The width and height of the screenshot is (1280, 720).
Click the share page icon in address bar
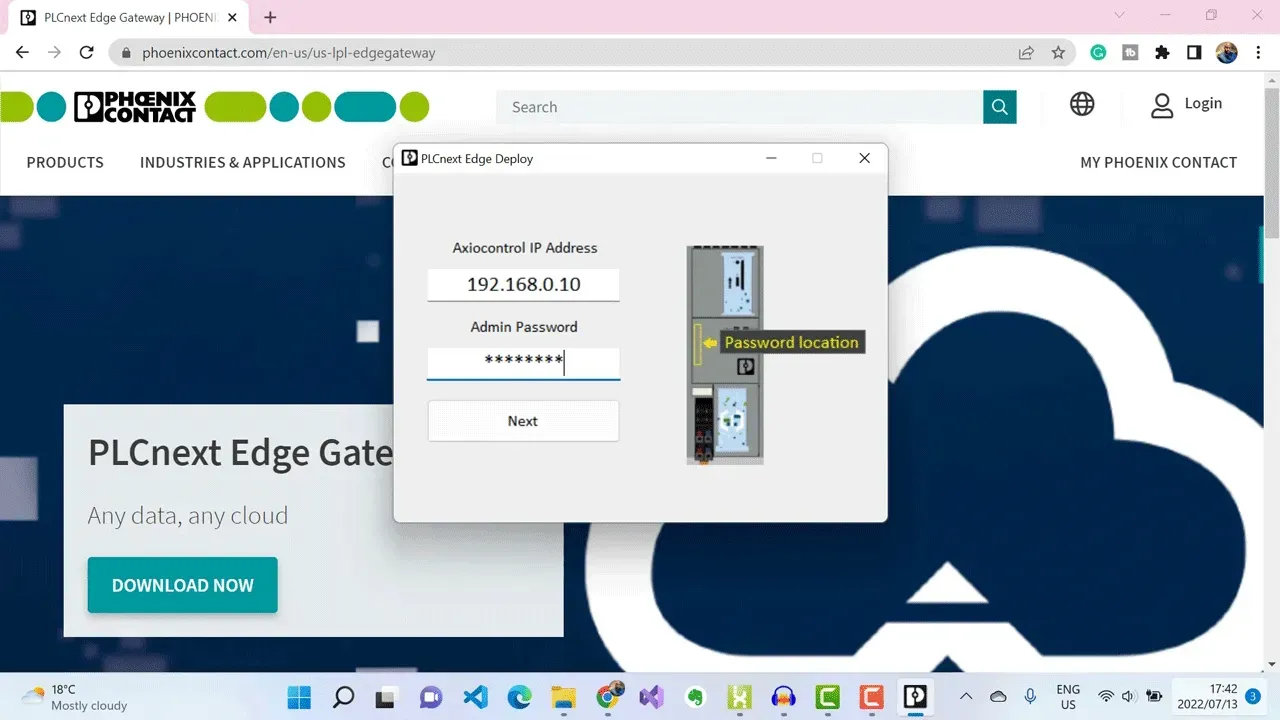click(x=1026, y=53)
